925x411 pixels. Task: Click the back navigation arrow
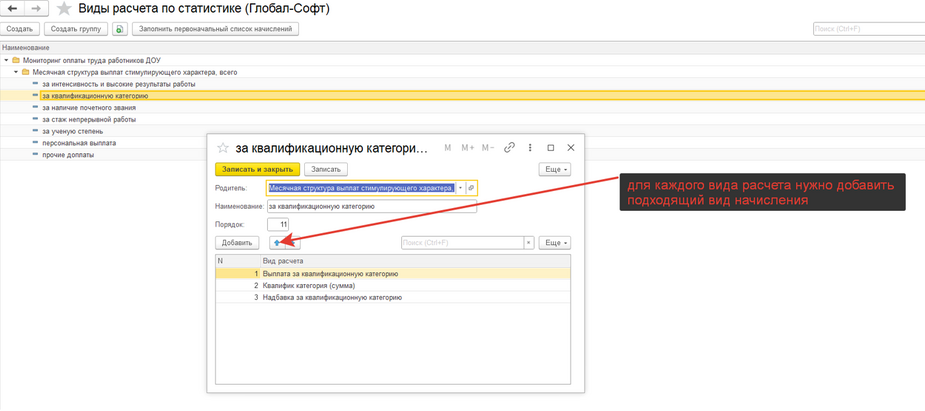tap(14, 9)
